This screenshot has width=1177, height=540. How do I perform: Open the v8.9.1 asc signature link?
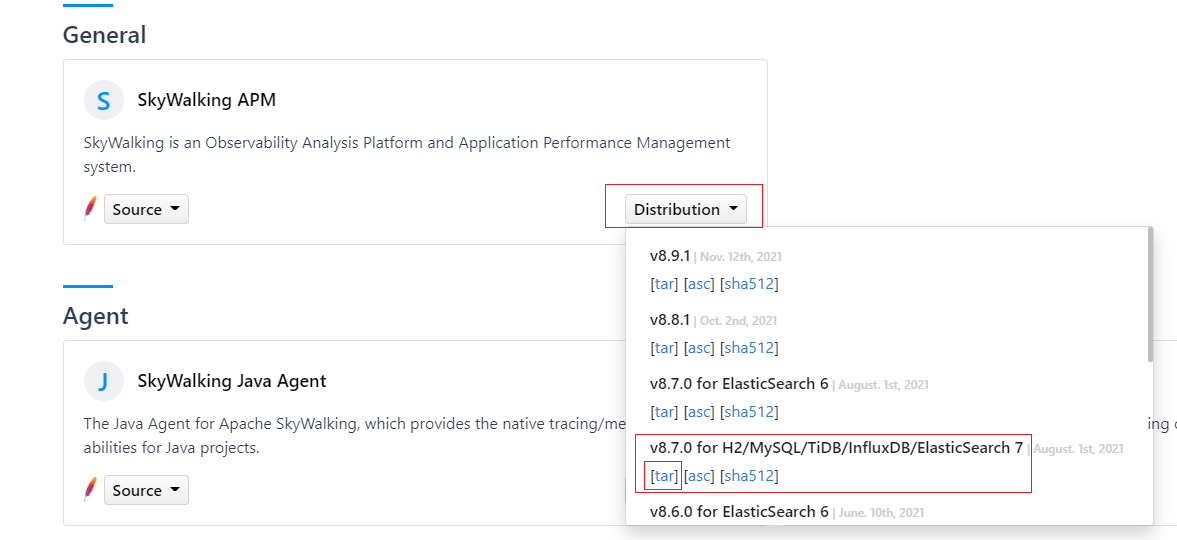pos(700,285)
